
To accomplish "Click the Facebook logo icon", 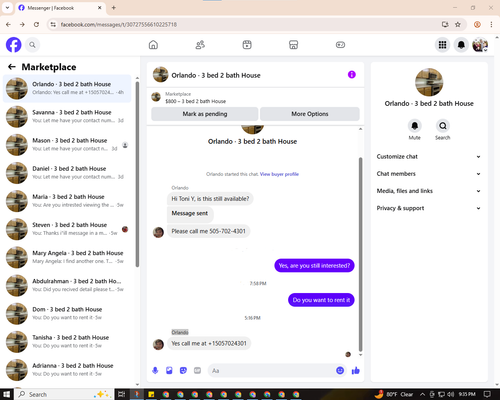I will click(14, 45).
